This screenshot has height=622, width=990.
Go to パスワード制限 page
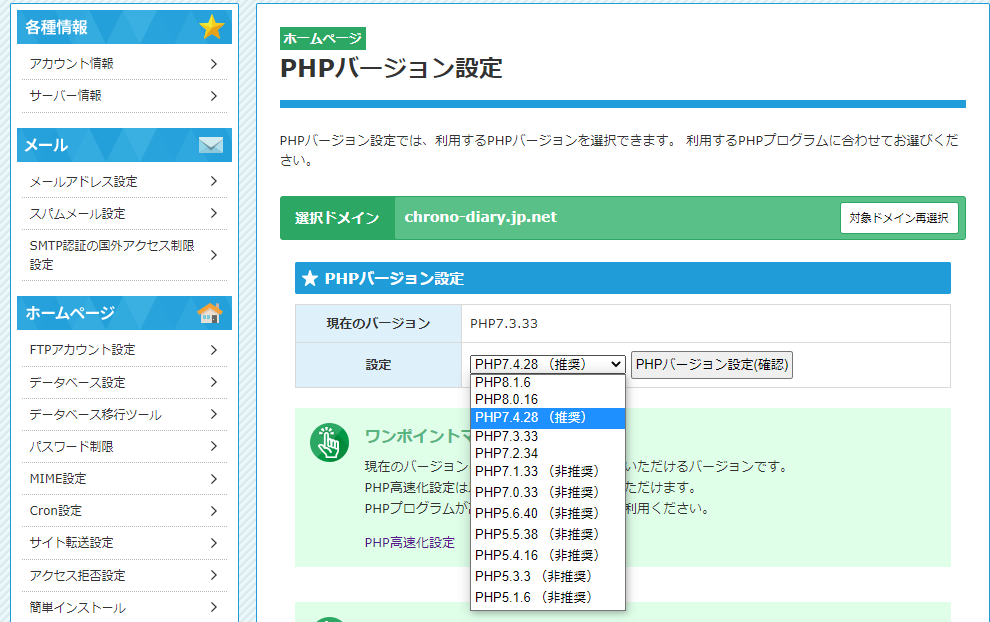pyautogui.click(x=124, y=446)
